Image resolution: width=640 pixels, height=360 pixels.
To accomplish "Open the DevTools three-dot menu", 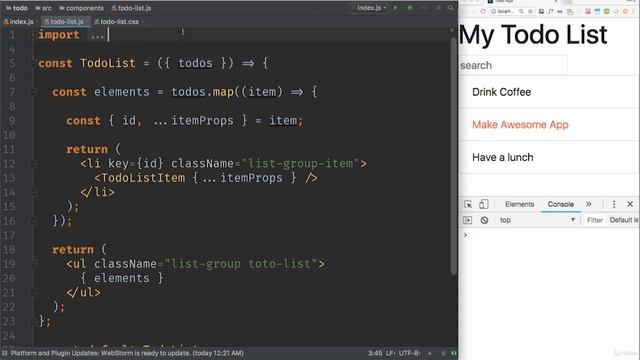I will click(x=614, y=204).
